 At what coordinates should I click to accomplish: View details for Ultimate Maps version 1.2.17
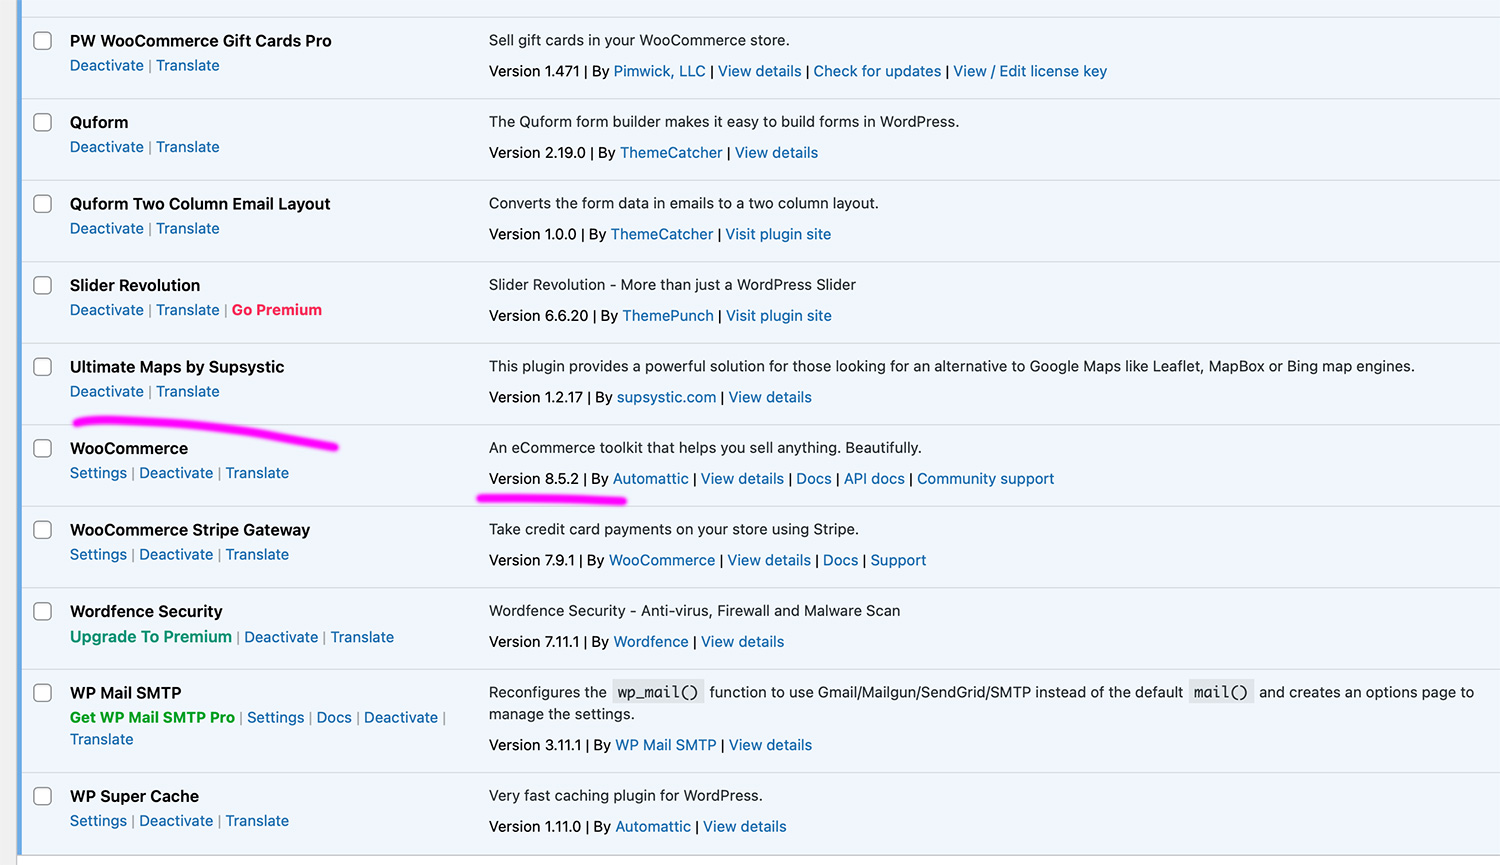770,397
